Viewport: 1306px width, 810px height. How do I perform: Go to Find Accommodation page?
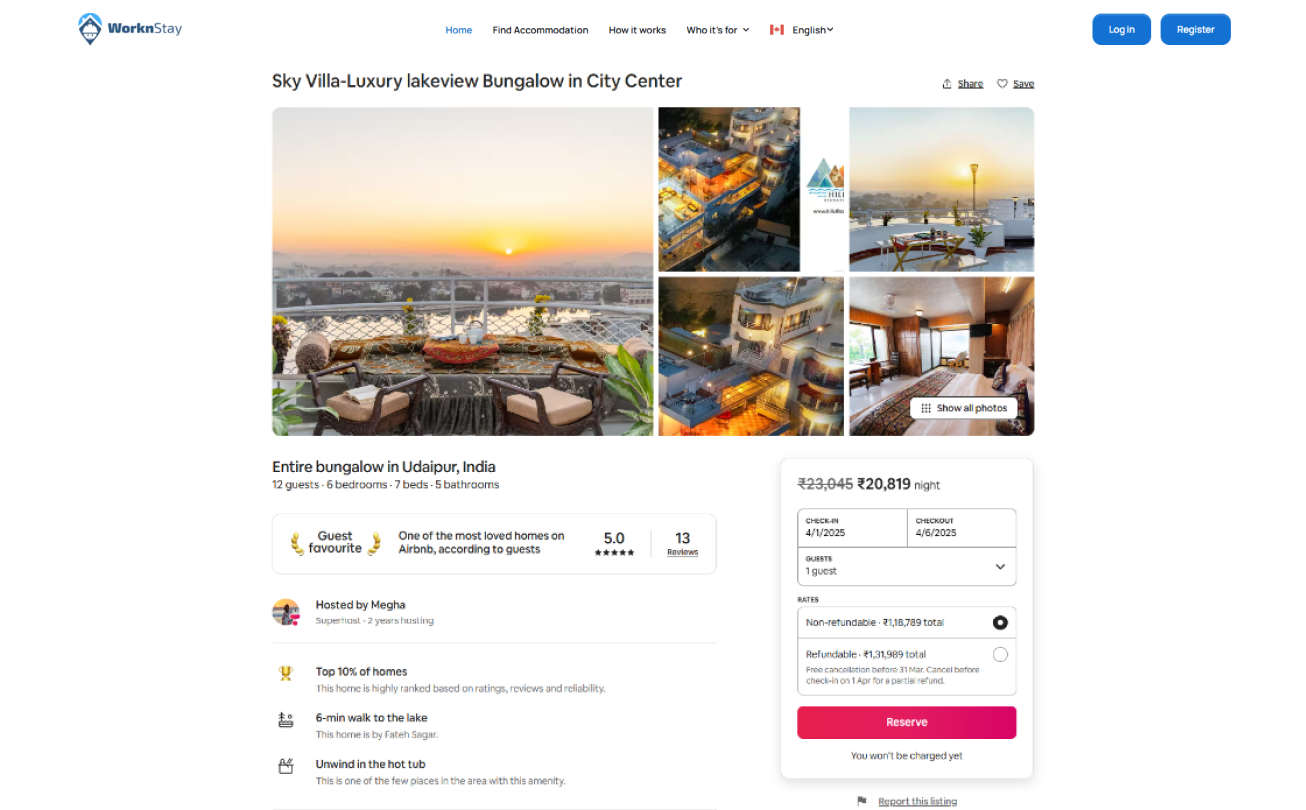coord(540,30)
